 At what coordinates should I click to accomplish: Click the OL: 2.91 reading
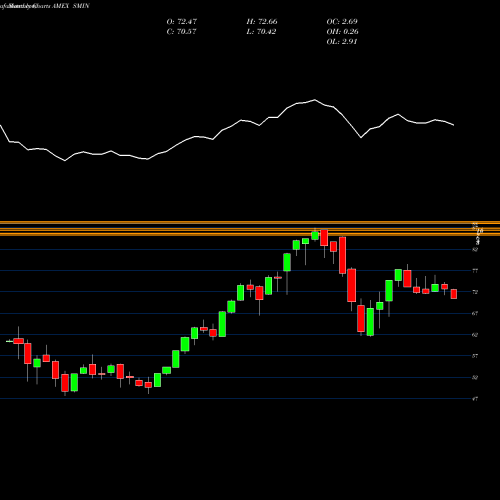coord(342,42)
